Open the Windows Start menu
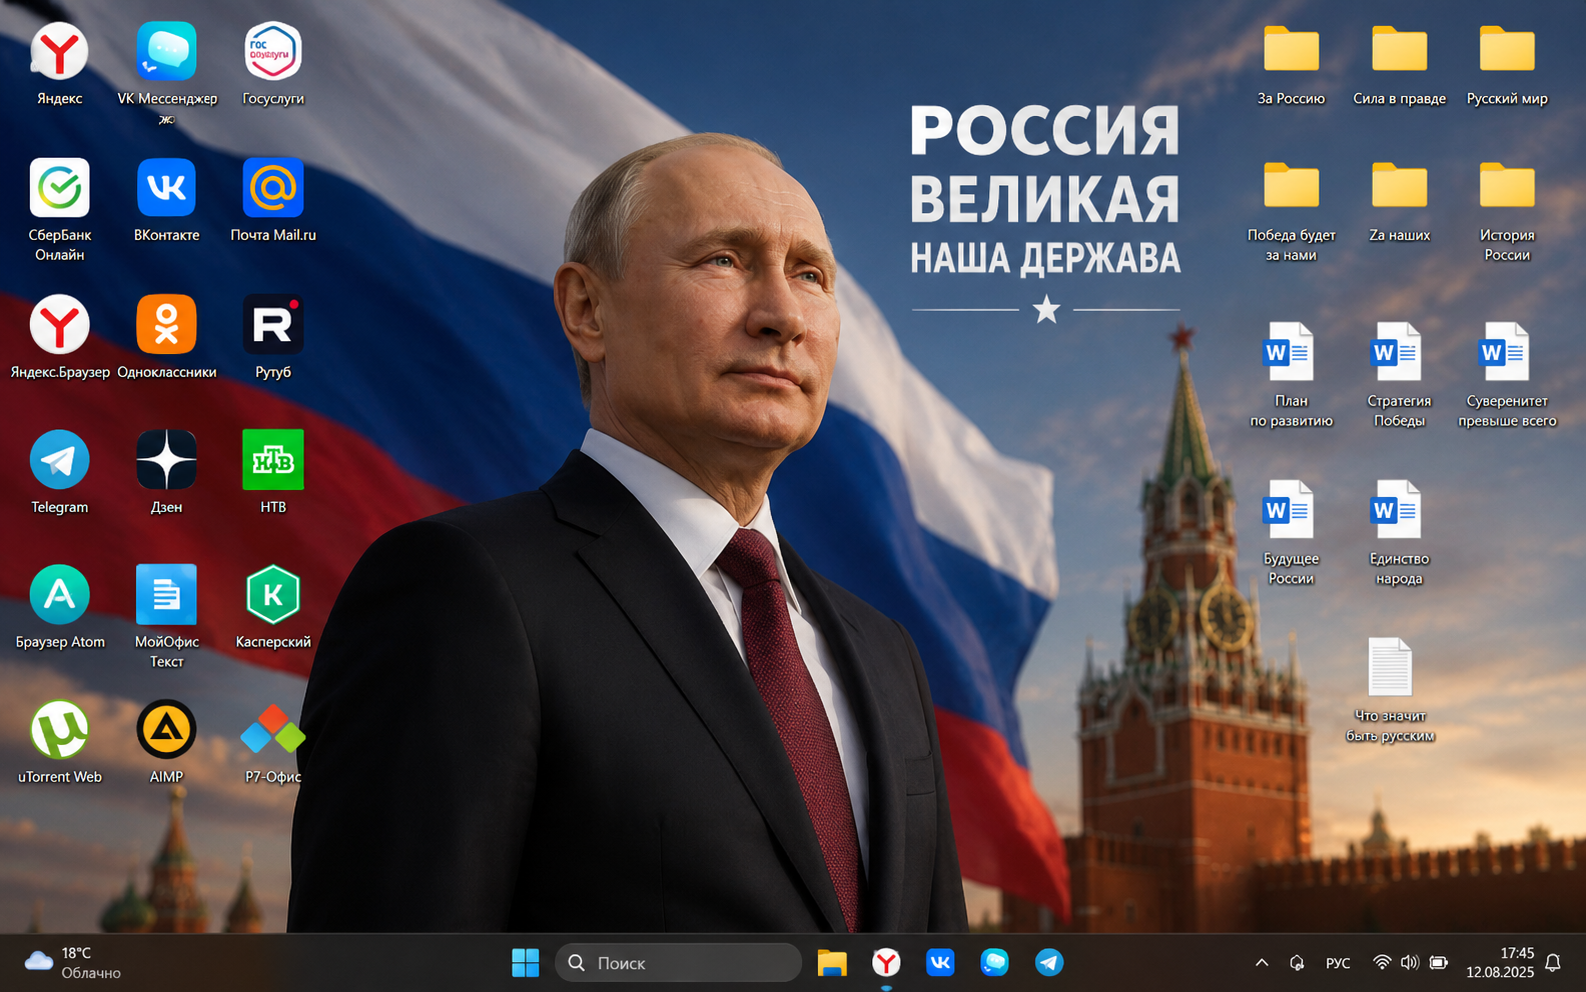This screenshot has width=1586, height=992. pyautogui.click(x=525, y=963)
